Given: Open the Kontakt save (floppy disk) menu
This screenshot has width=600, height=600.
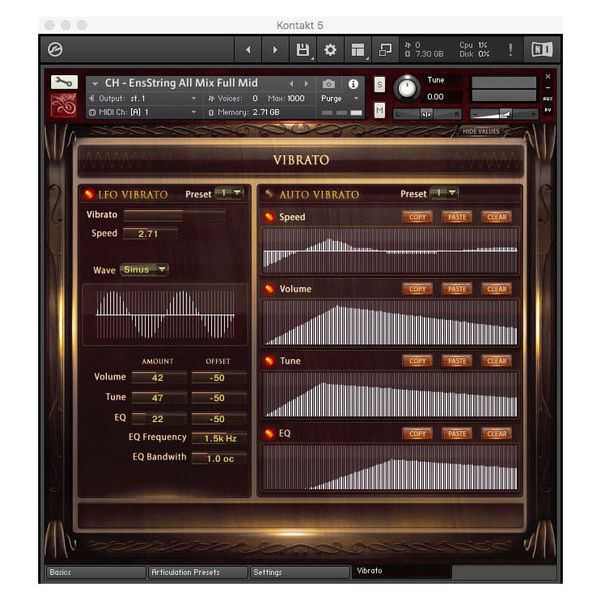Looking at the screenshot, I should [x=302, y=49].
